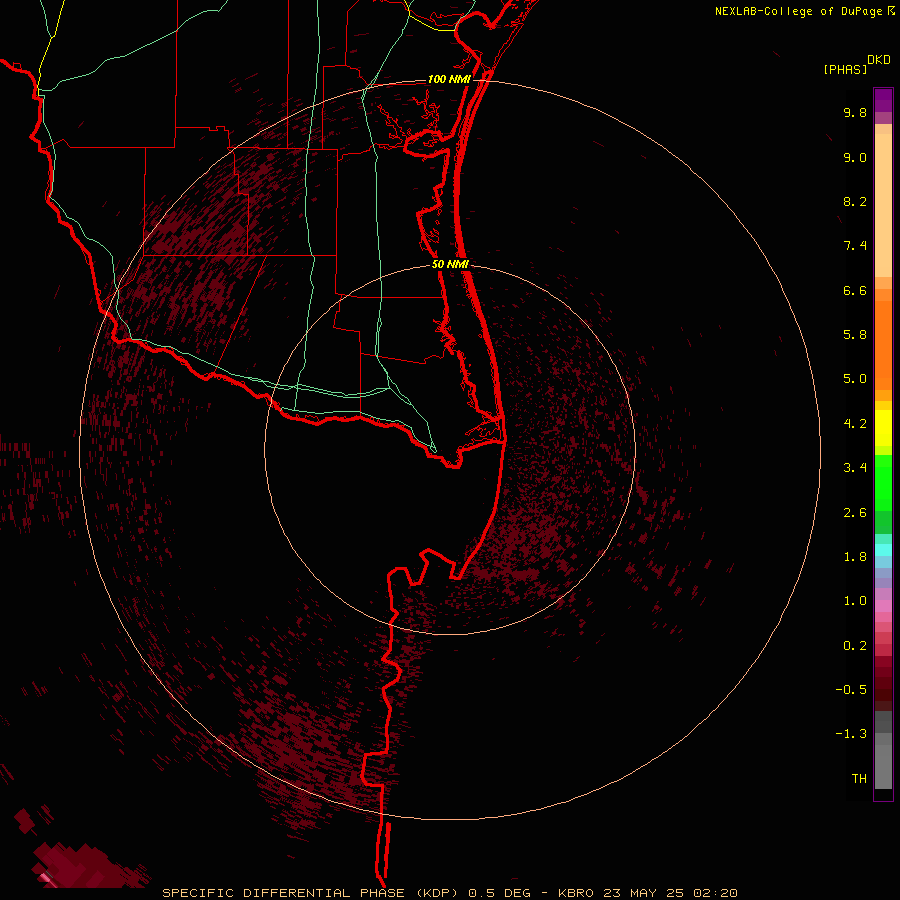Click the 1.0 scale value
The image size is (900, 900).
pyautogui.click(x=855, y=601)
